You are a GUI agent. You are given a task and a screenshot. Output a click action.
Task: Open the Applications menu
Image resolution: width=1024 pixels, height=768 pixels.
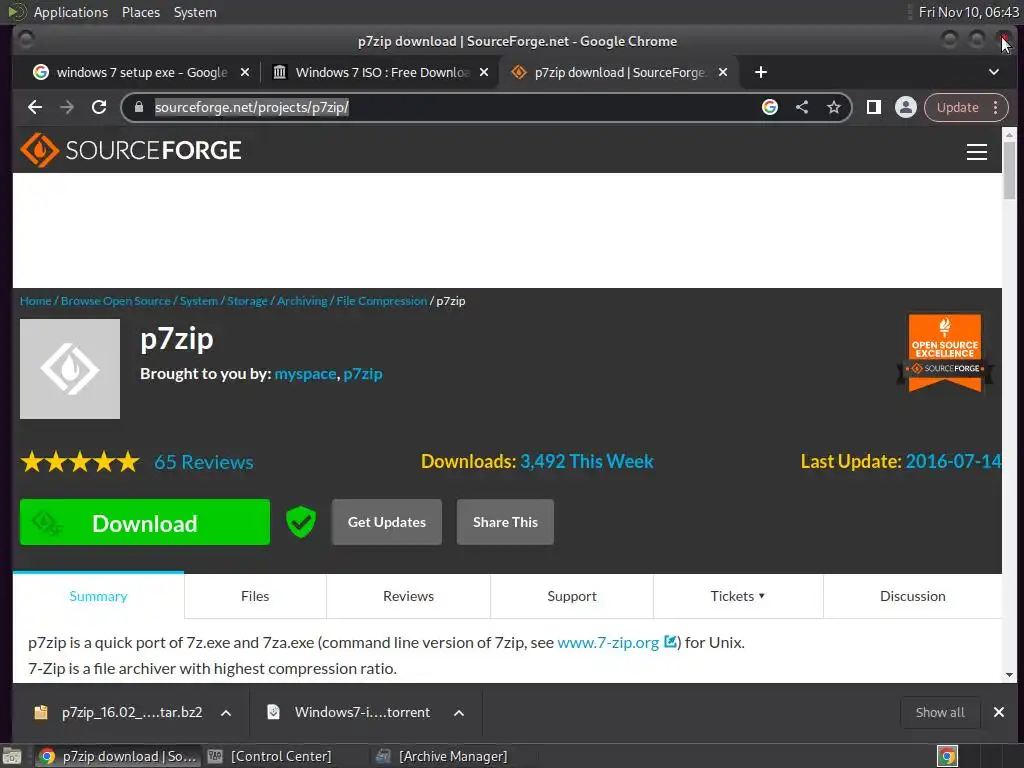pyautogui.click(x=71, y=12)
